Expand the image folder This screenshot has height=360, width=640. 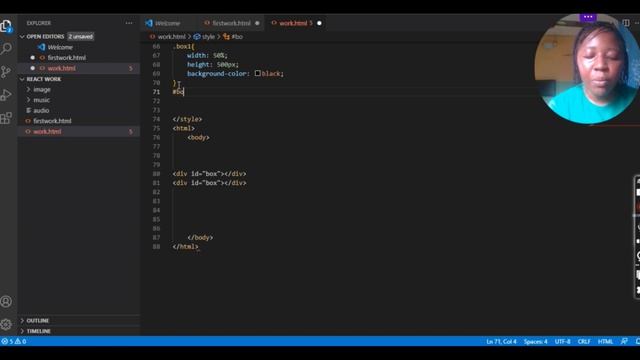tap(29, 89)
